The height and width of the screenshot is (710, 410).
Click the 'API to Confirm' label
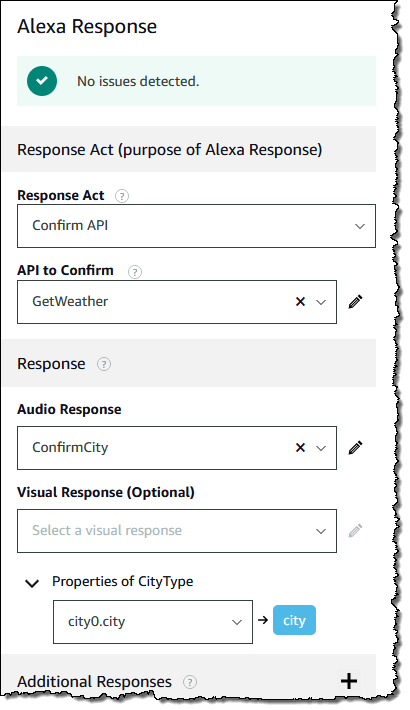point(65,270)
